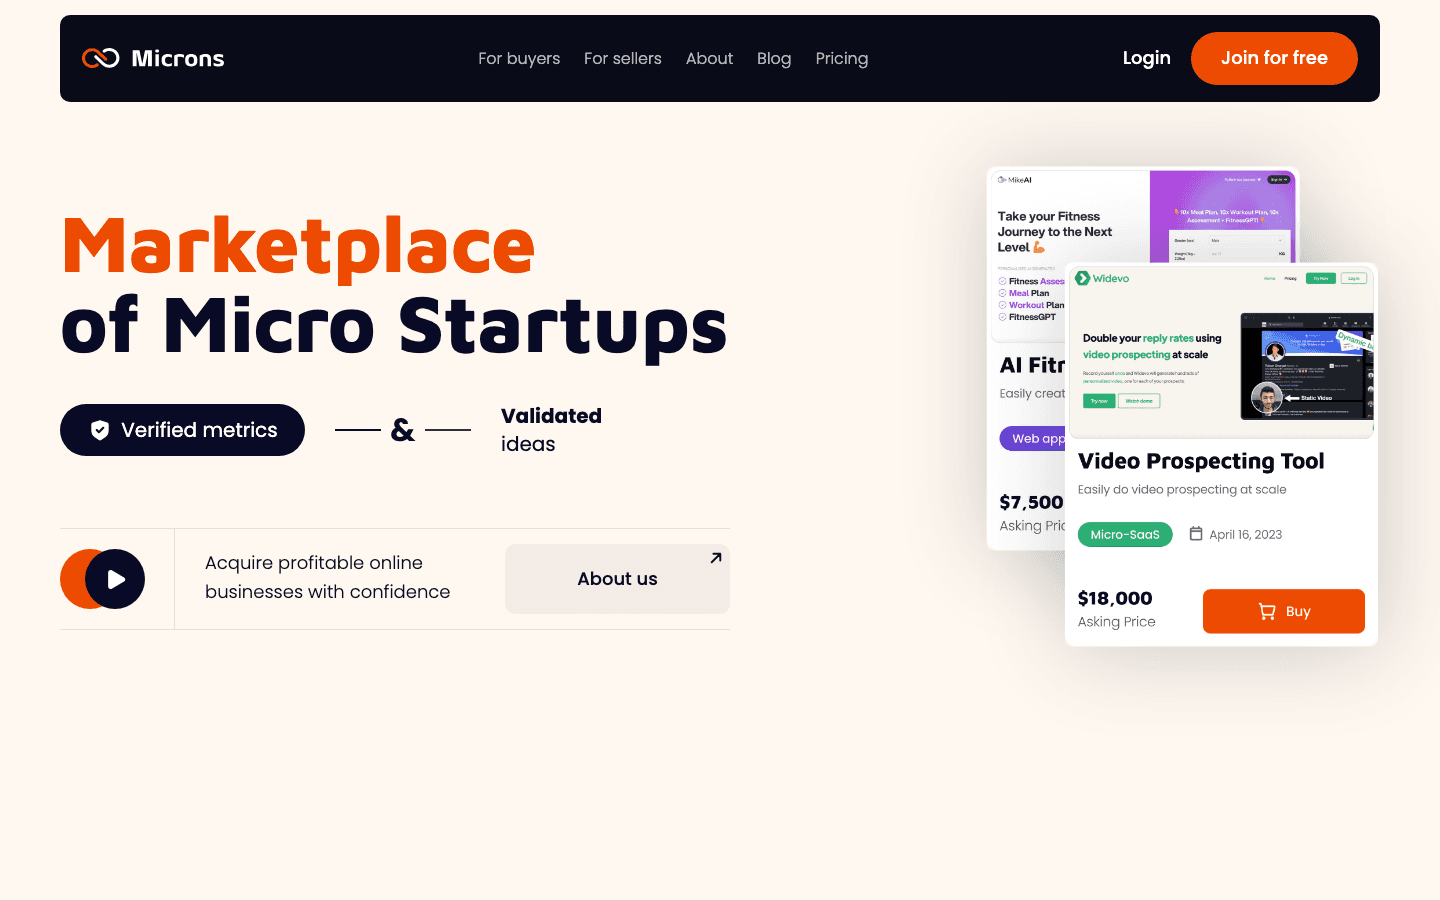Screen dimensions: 1440x900
Task: Toggle the Fitness Assessment checkmark
Action: (1002, 281)
